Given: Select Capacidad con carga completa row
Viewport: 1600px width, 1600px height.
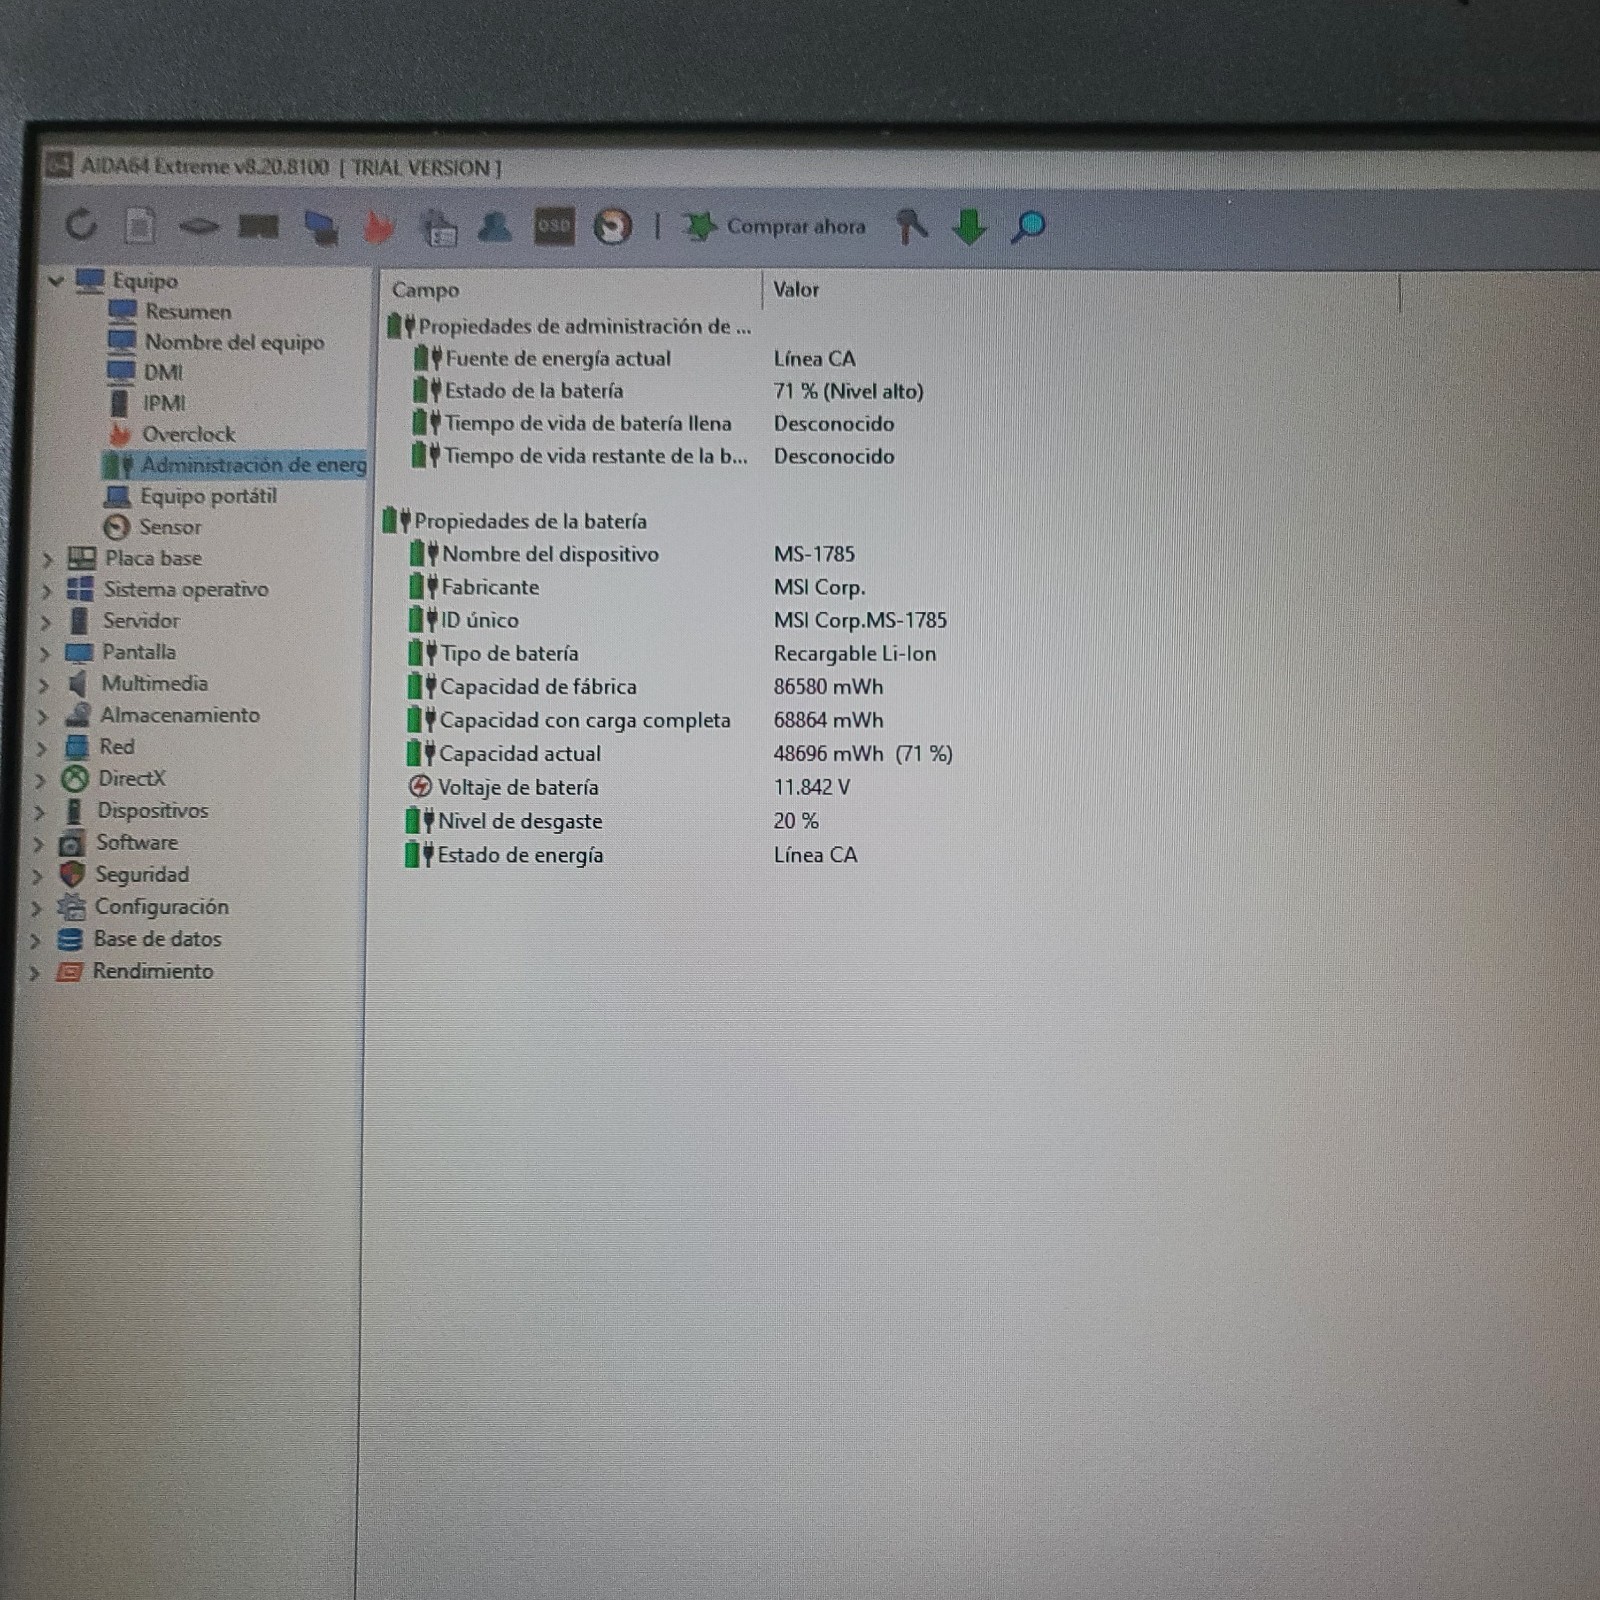Looking at the screenshot, I should pyautogui.click(x=646, y=720).
